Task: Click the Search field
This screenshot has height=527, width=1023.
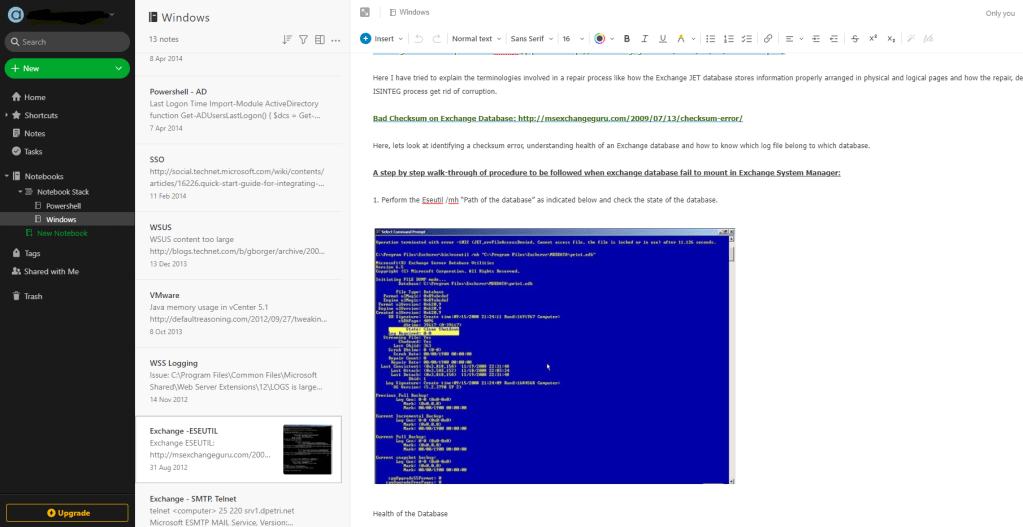Action: 67,42
